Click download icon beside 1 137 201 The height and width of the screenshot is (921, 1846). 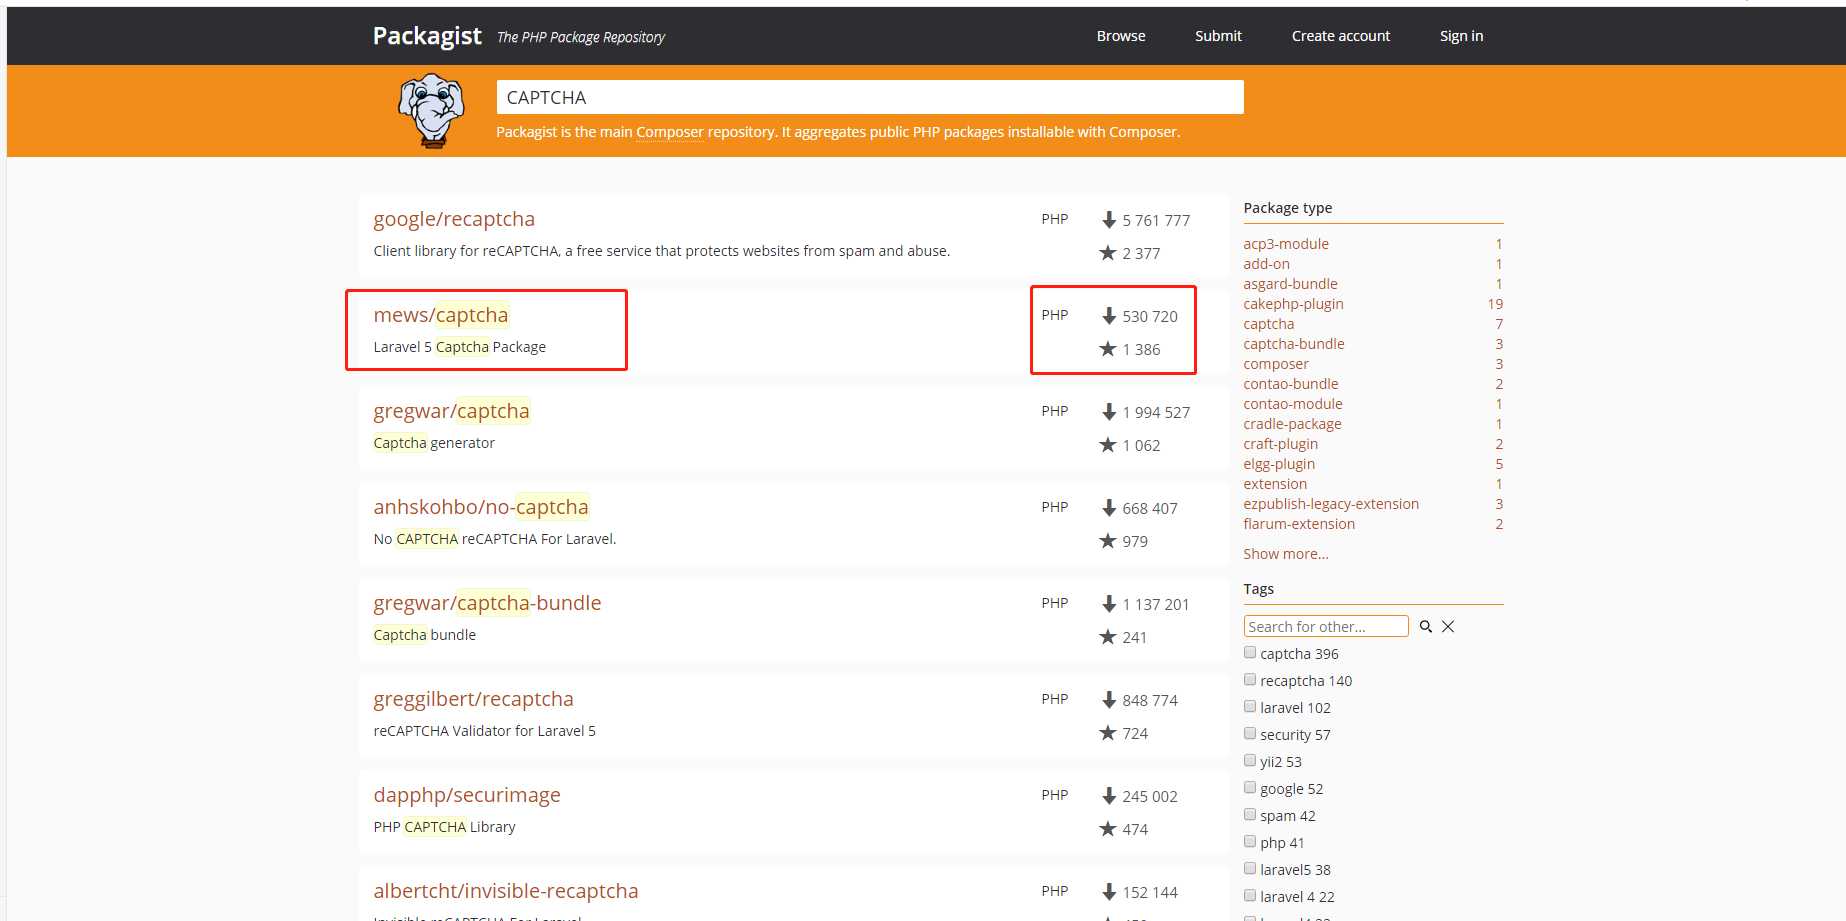pyautogui.click(x=1109, y=604)
